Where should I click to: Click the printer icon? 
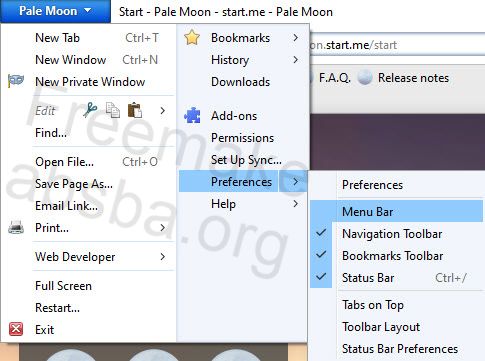tap(16, 228)
